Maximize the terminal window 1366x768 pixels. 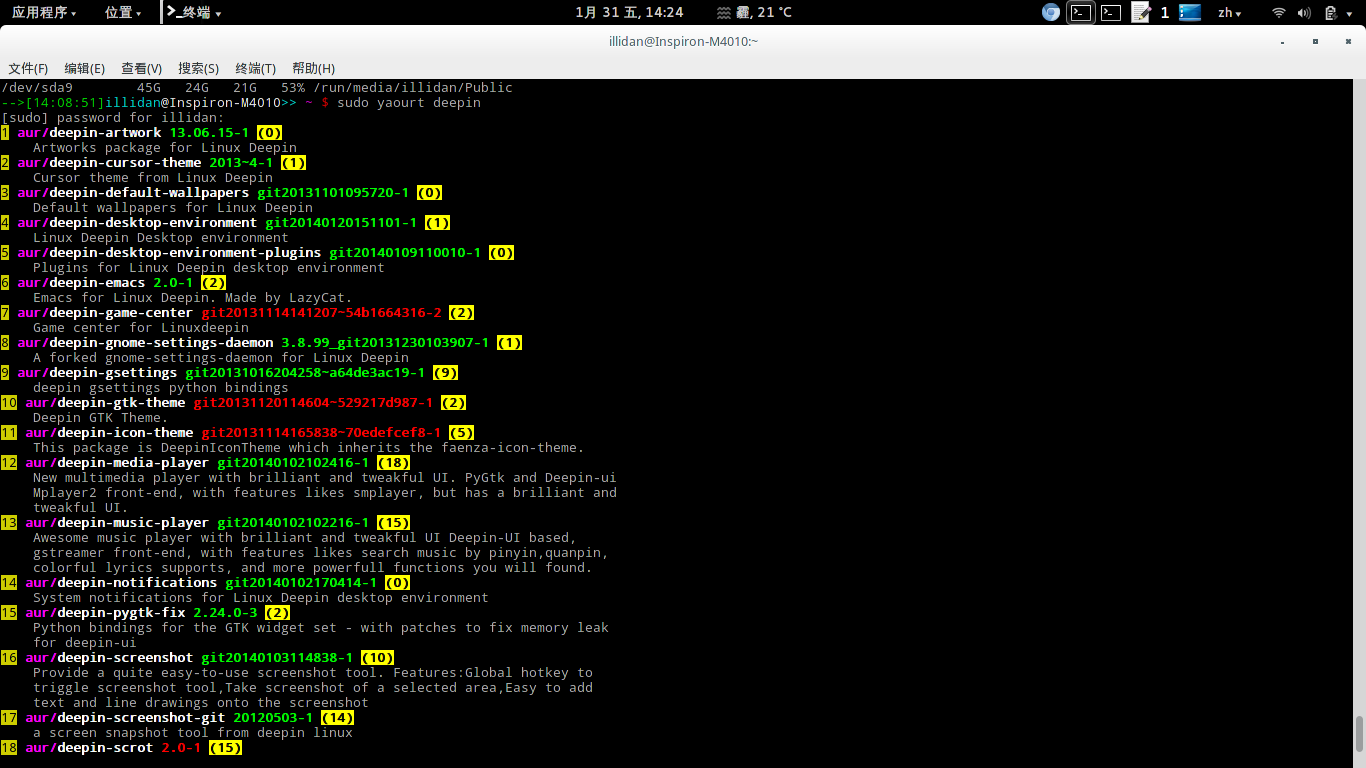coord(1316,41)
